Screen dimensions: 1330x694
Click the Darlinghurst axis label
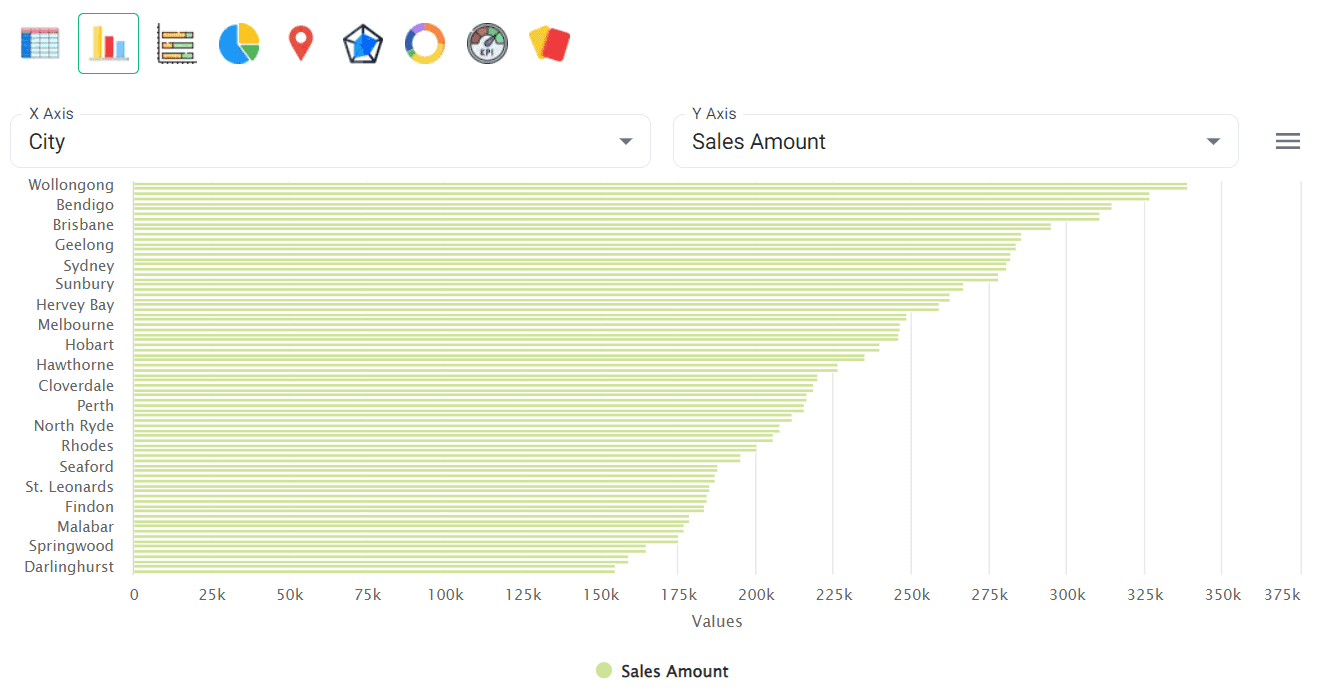68,566
